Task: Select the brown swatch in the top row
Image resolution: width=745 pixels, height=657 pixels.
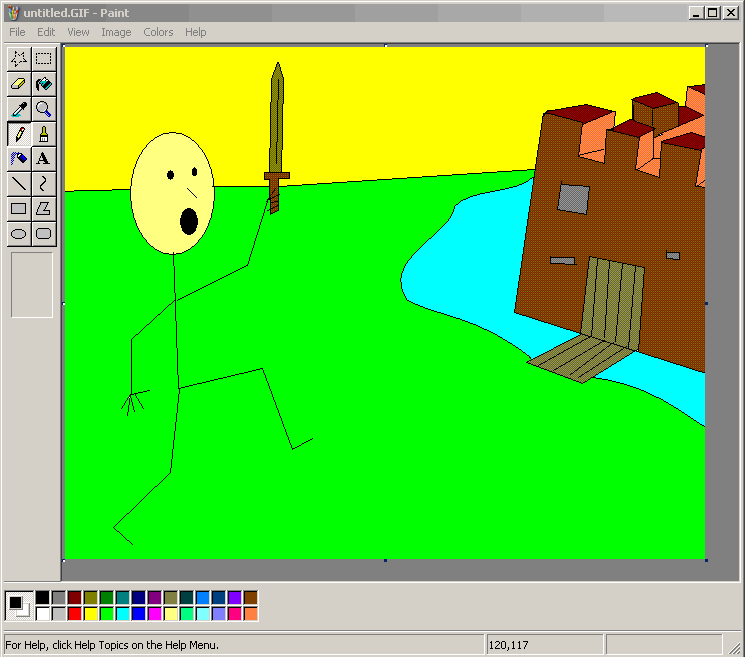Action: point(251,598)
